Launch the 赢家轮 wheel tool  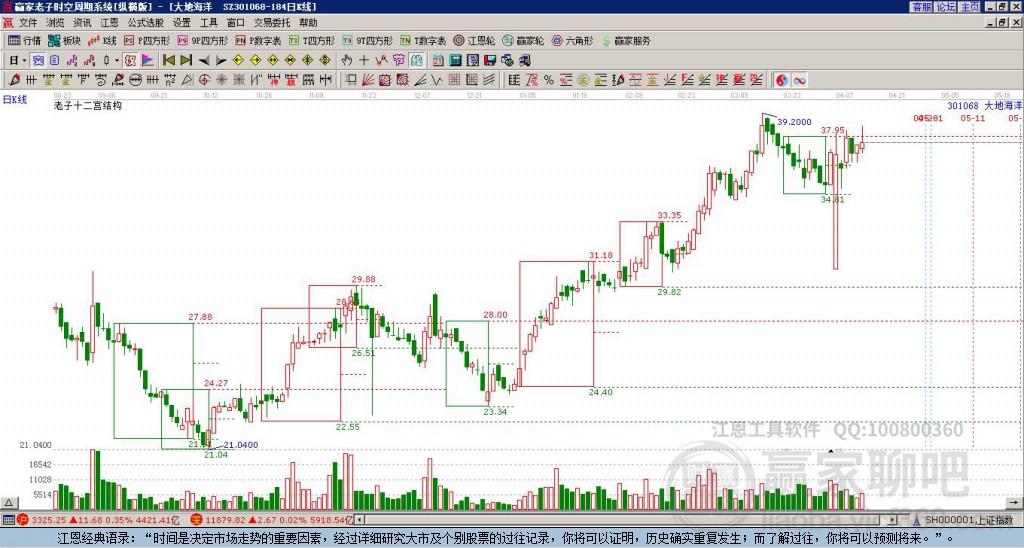pyautogui.click(x=523, y=40)
